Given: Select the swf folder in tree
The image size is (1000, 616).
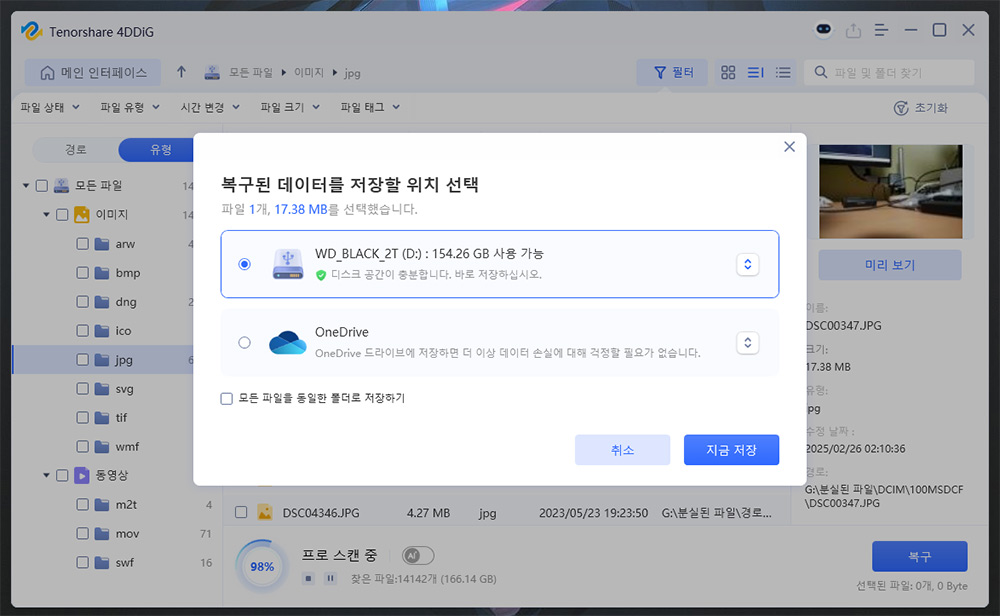Looking at the screenshot, I should click(x=125, y=562).
